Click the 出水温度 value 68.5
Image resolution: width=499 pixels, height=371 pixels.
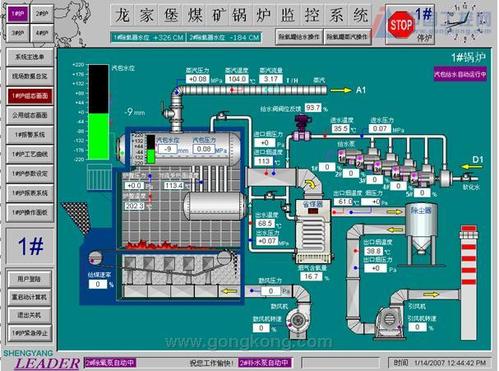265,224
